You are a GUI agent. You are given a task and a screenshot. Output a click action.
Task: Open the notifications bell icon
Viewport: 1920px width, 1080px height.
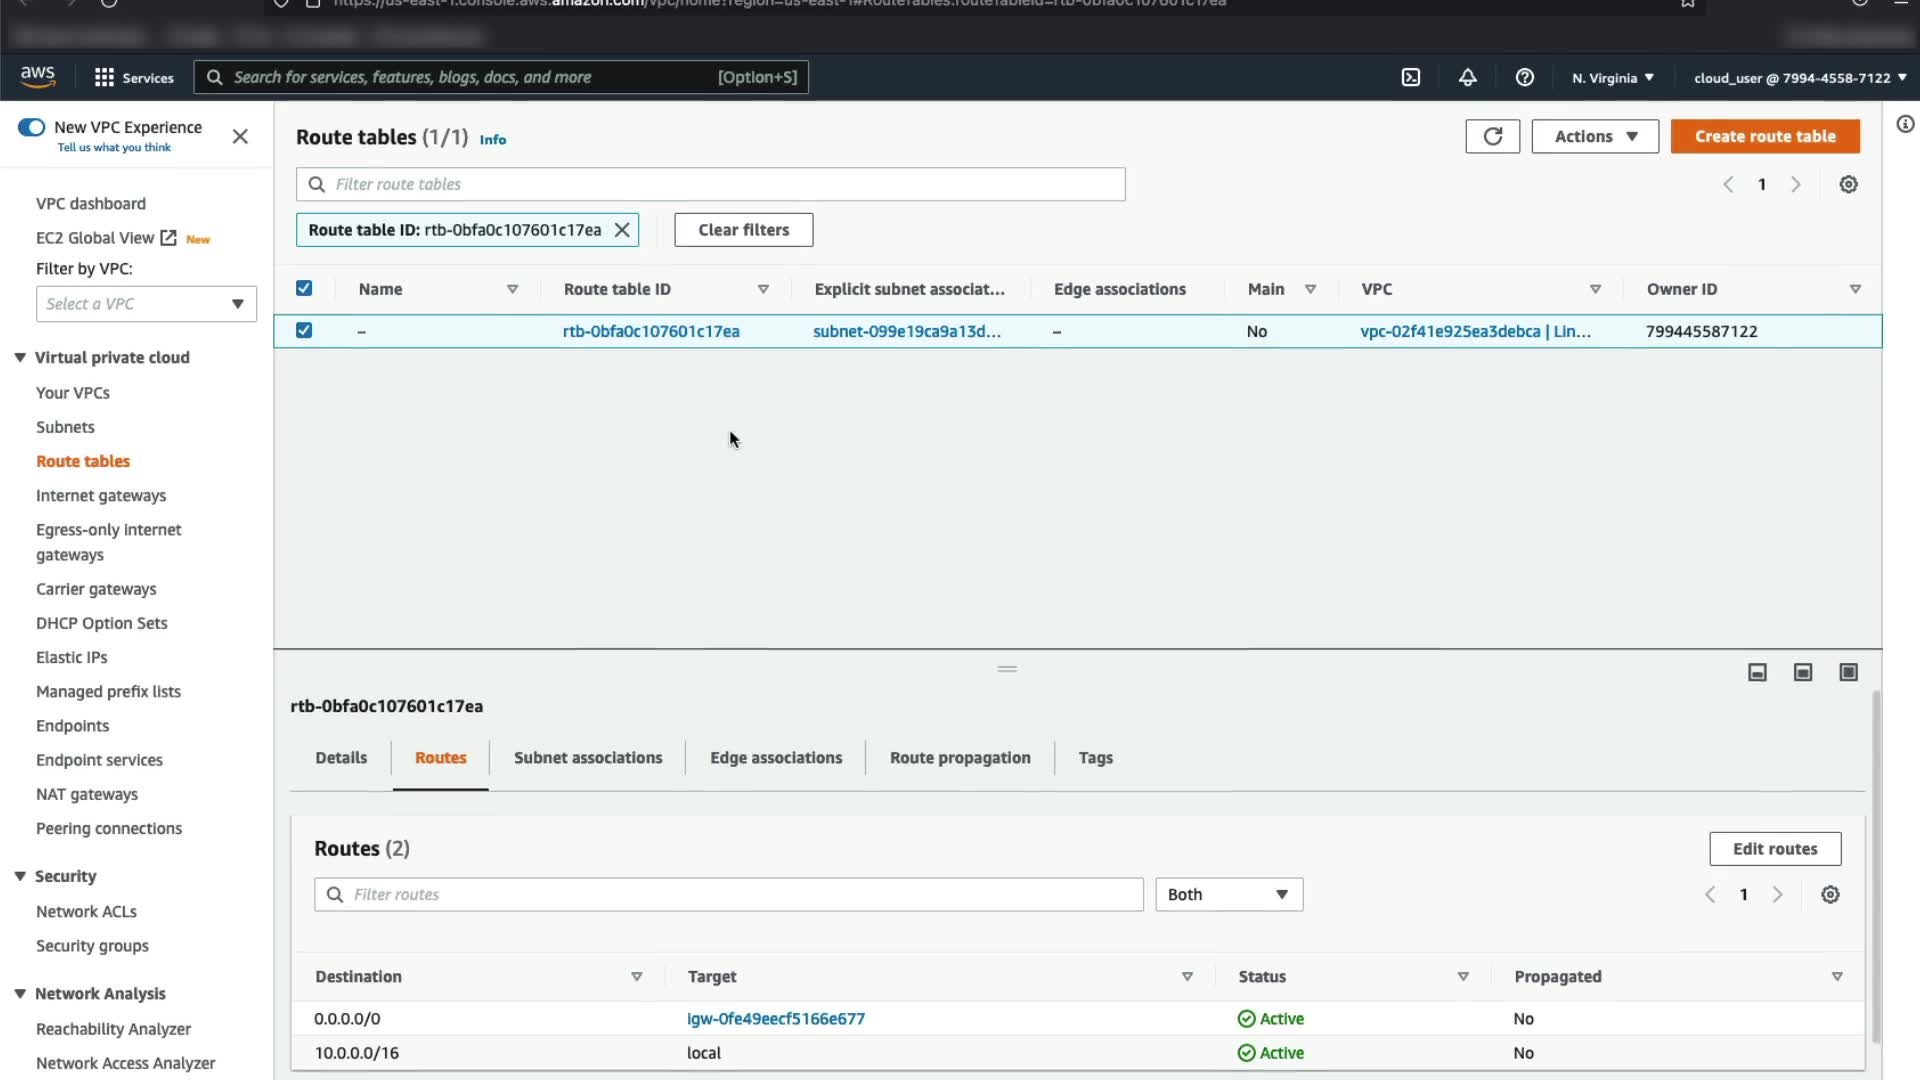click(x=1467, y=77)
